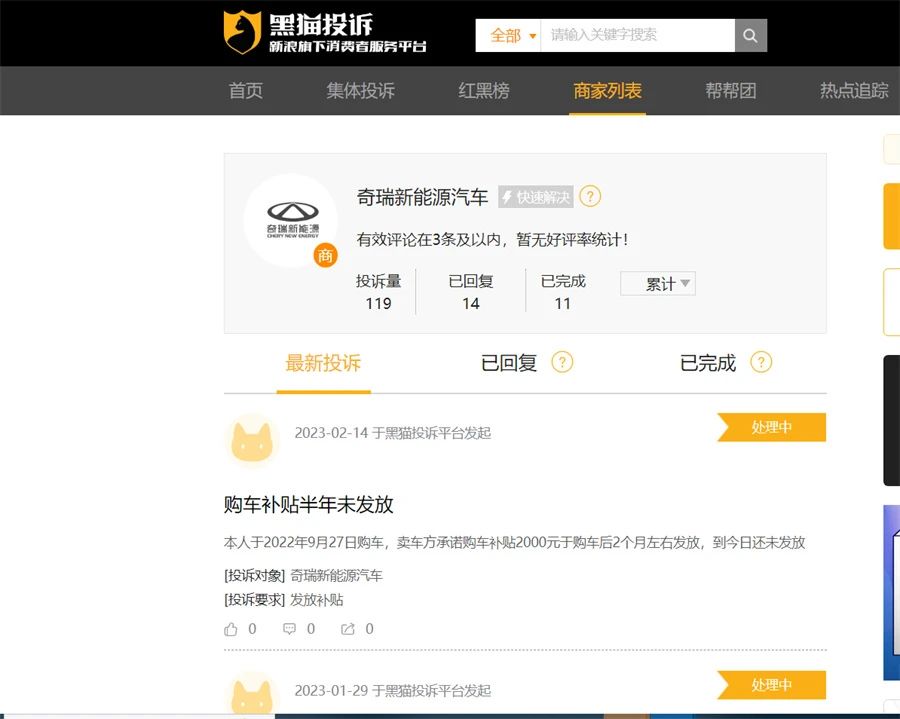
Task: Expand the 累计 statistics dropdown
Action: point(659,284)
